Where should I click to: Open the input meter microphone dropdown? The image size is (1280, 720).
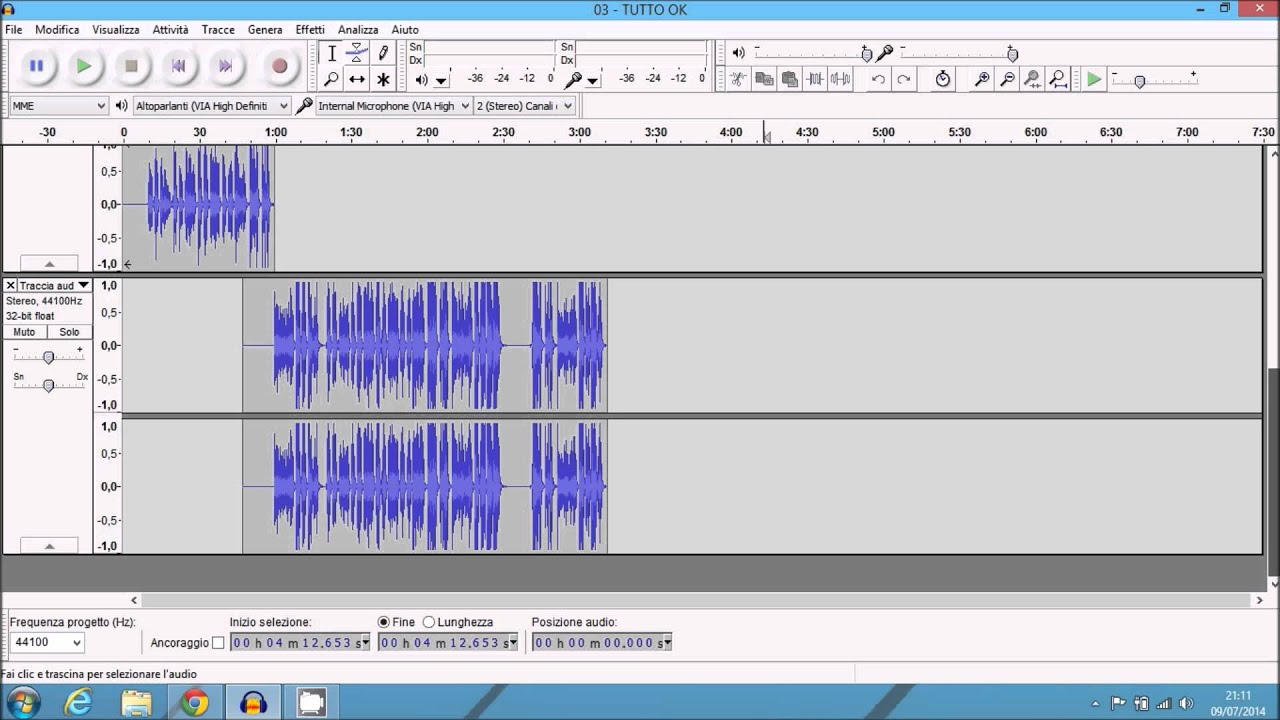592,80
